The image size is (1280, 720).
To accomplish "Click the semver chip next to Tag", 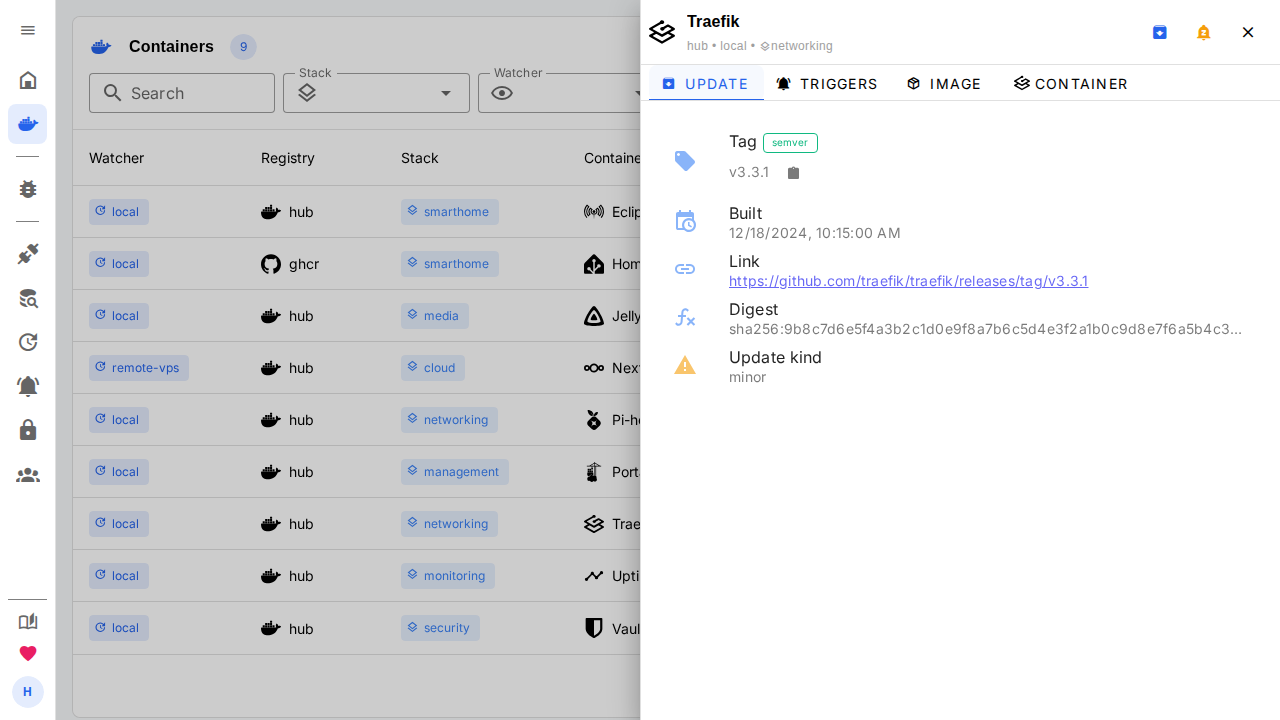I will [x=790, y=143].
